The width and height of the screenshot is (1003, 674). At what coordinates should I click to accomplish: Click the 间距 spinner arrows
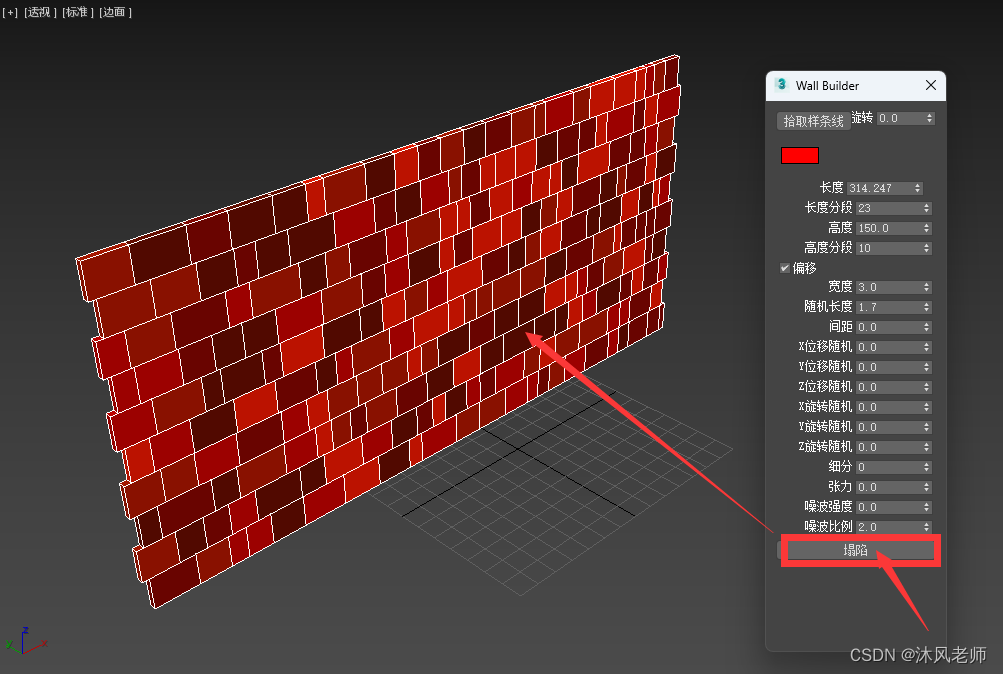point(927,327)
